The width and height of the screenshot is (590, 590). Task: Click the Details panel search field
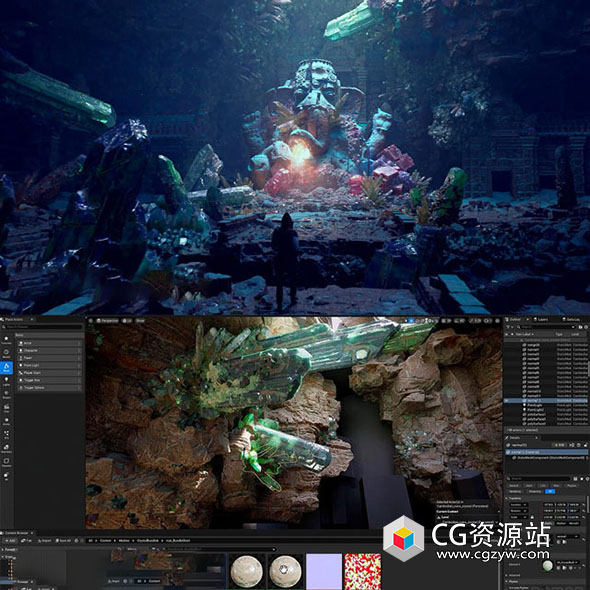pos(539,479)
